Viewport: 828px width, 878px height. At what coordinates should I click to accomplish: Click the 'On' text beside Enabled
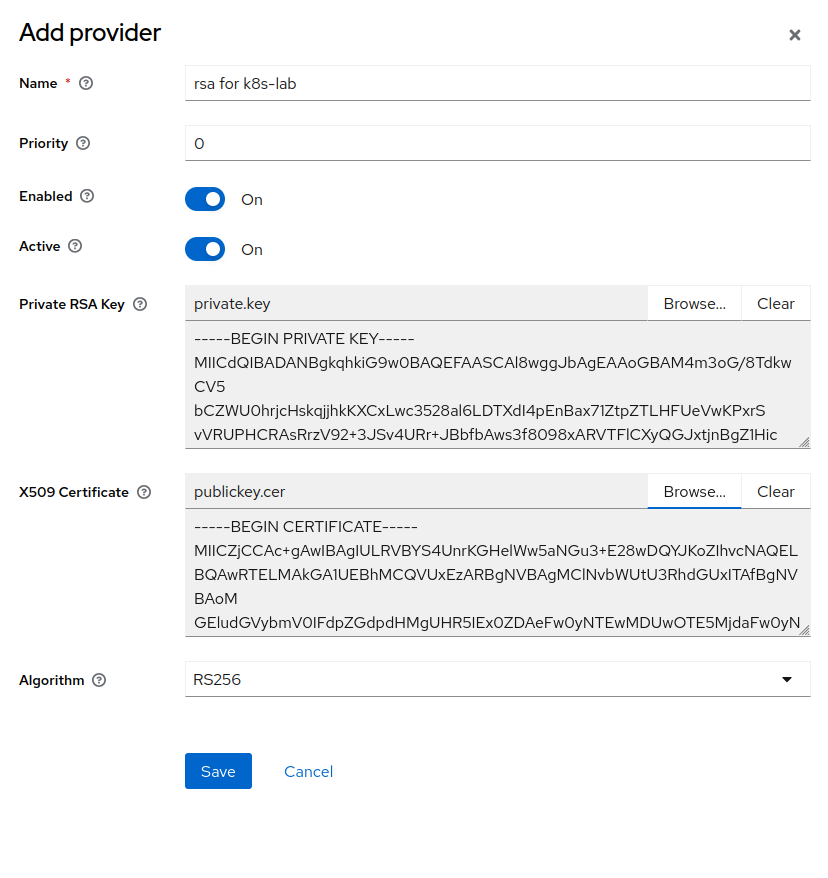[252, 200]
